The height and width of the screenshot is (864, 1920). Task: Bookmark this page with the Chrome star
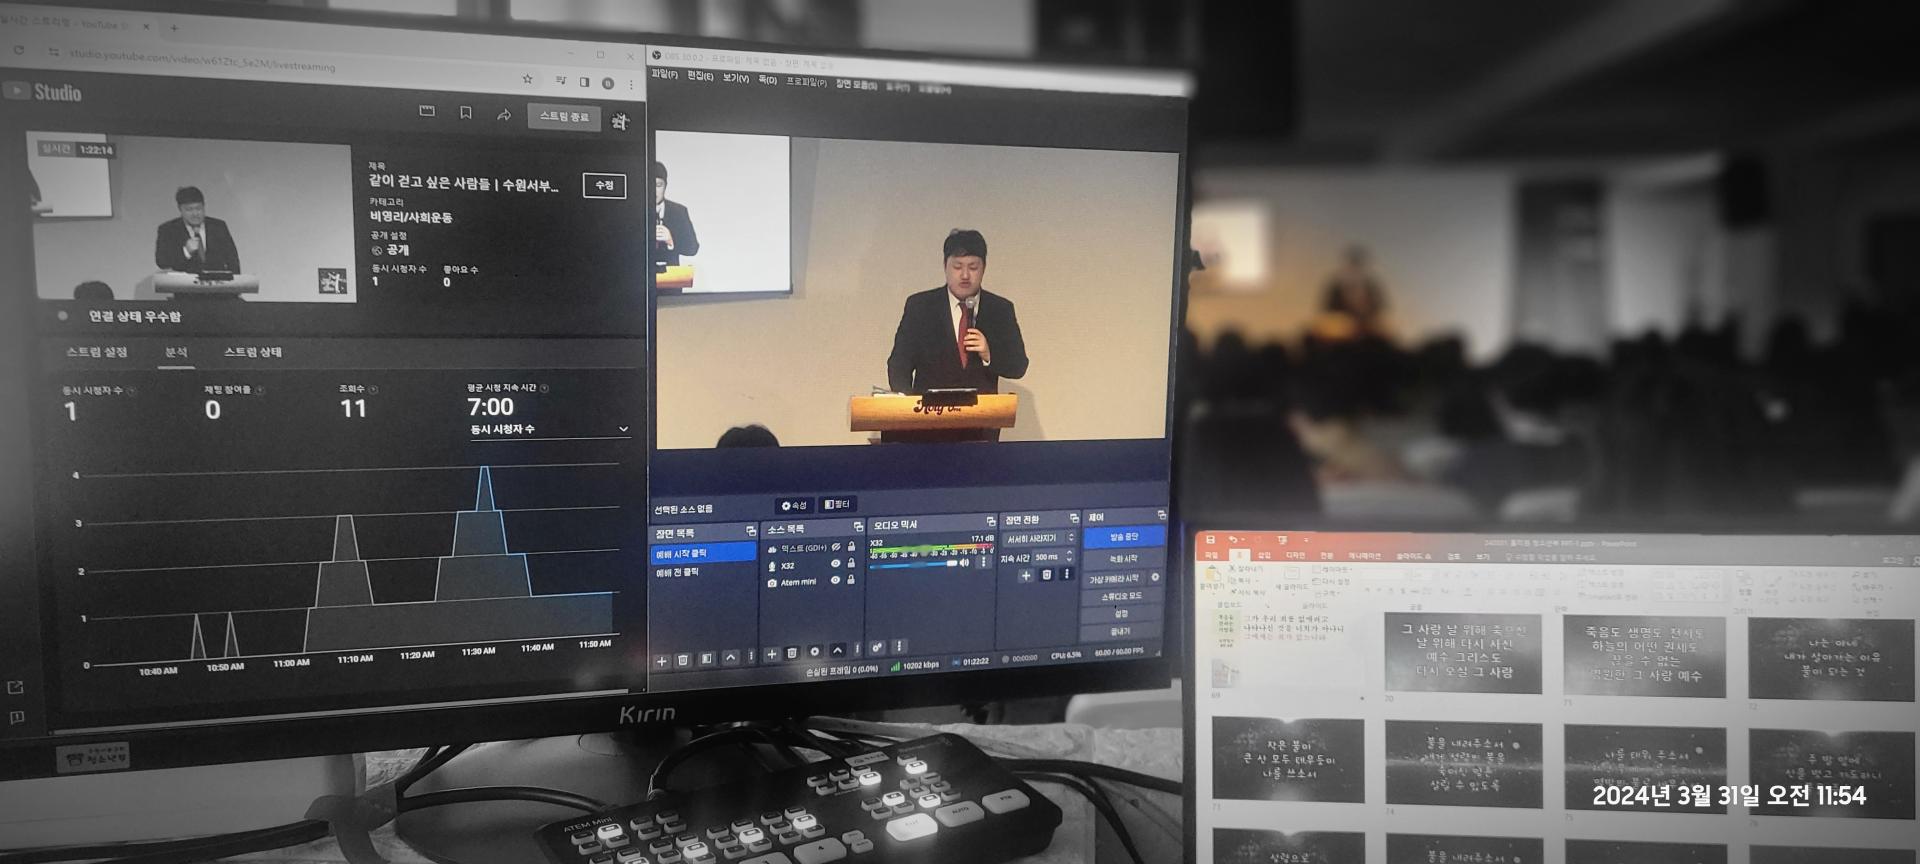pyautogui.click(x=527, y=79)
